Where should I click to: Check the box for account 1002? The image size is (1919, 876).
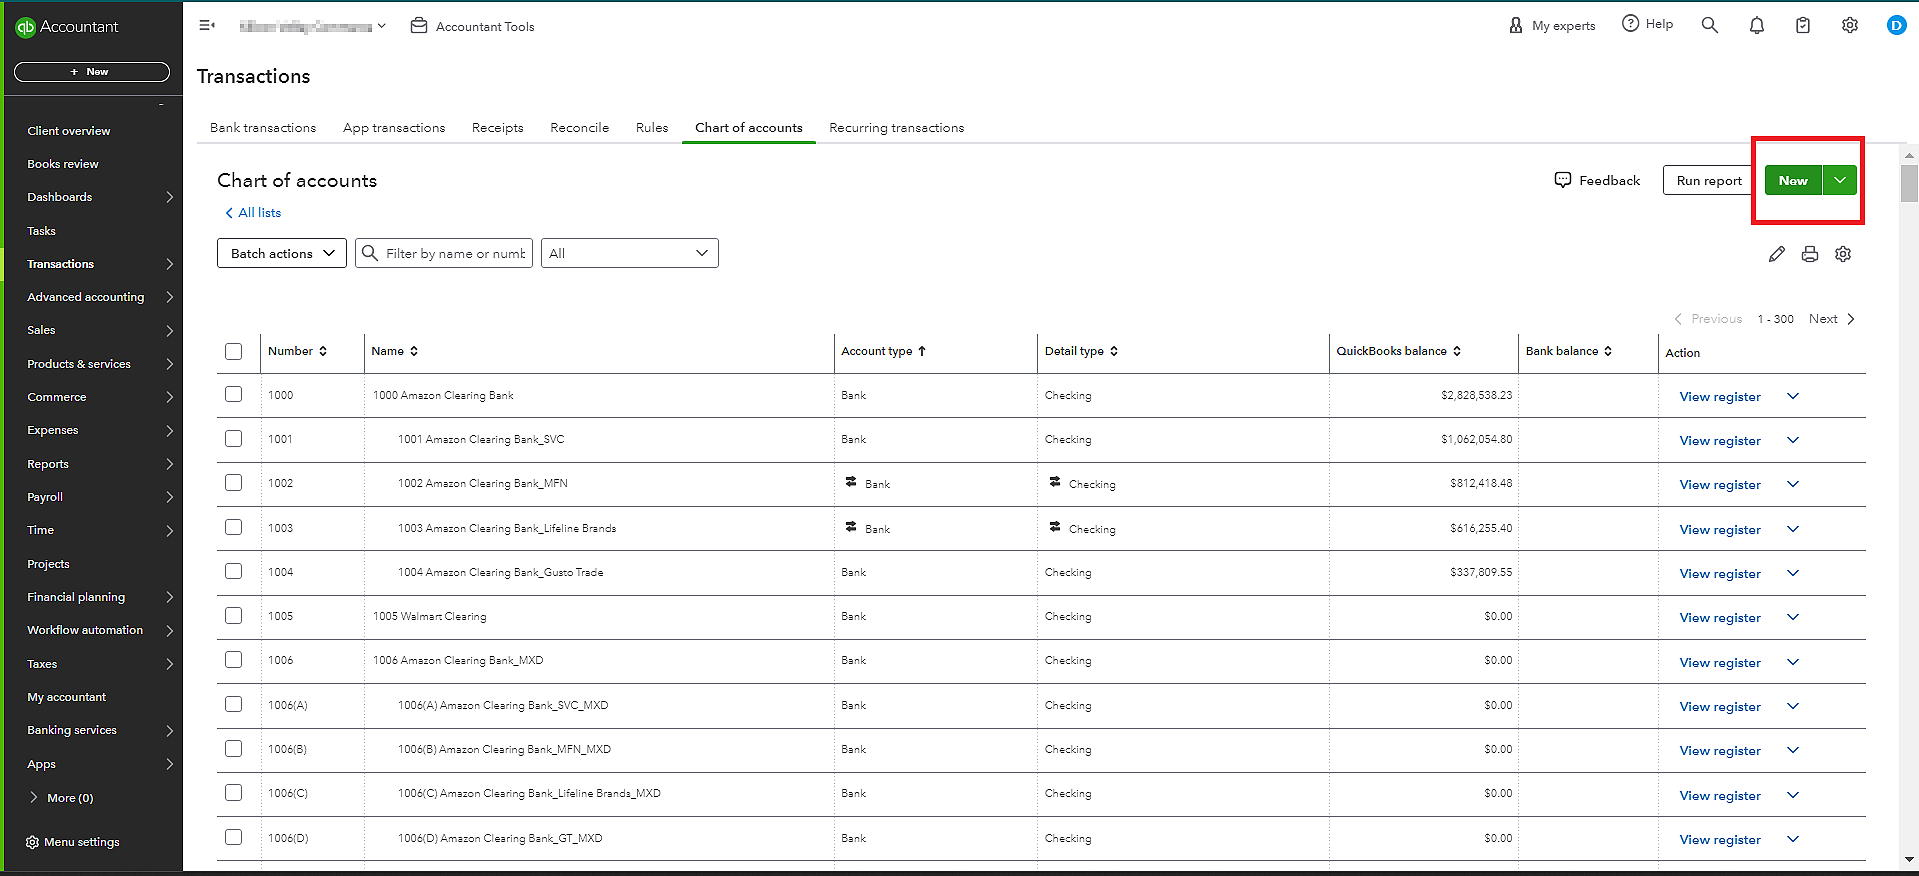234,482
